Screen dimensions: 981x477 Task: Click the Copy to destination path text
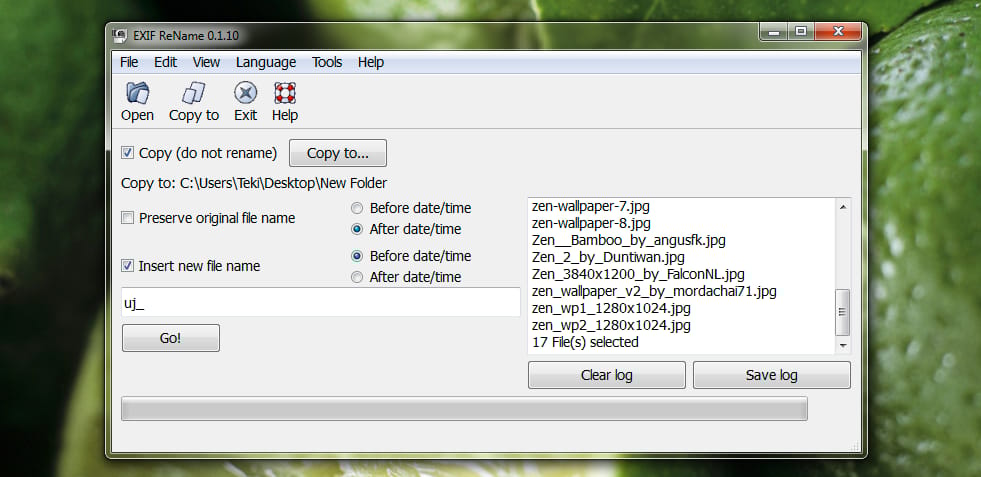[x=254, y=183]
